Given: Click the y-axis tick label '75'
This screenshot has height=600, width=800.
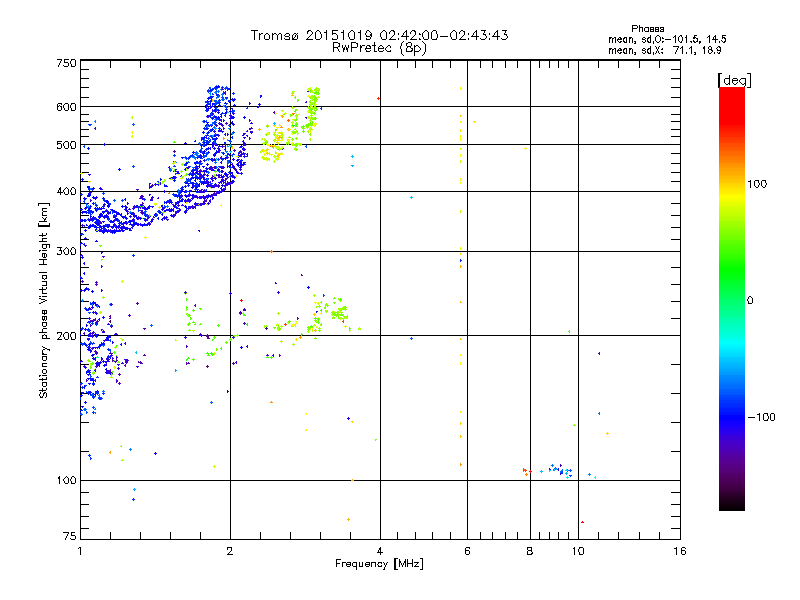Looking at the screenshot, I should 70,536.
